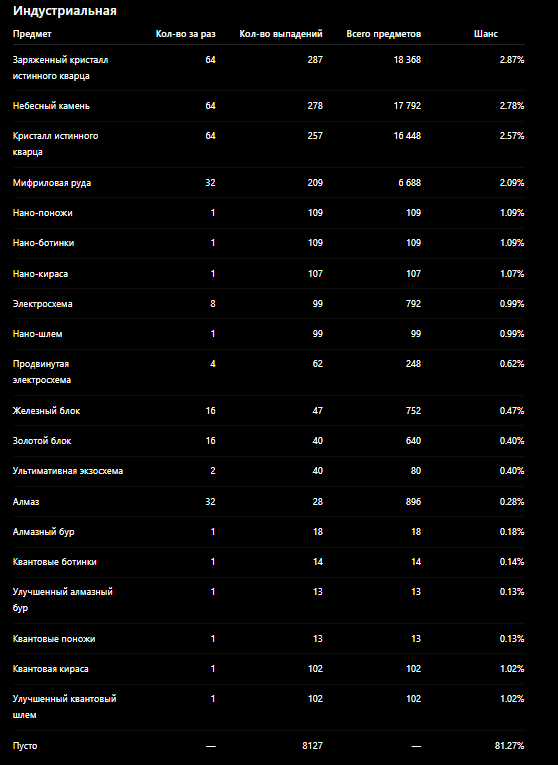558x765 pixels.
Task: Select the Квантовая кираса item
Action: pyautogui.click(x=51, y=669)
